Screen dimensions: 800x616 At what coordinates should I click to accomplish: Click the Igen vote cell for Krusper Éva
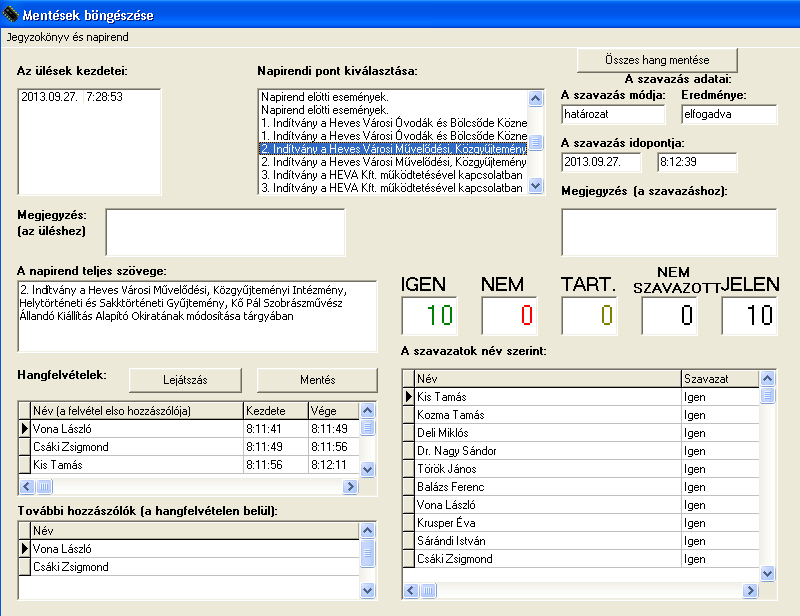(720, 523)
